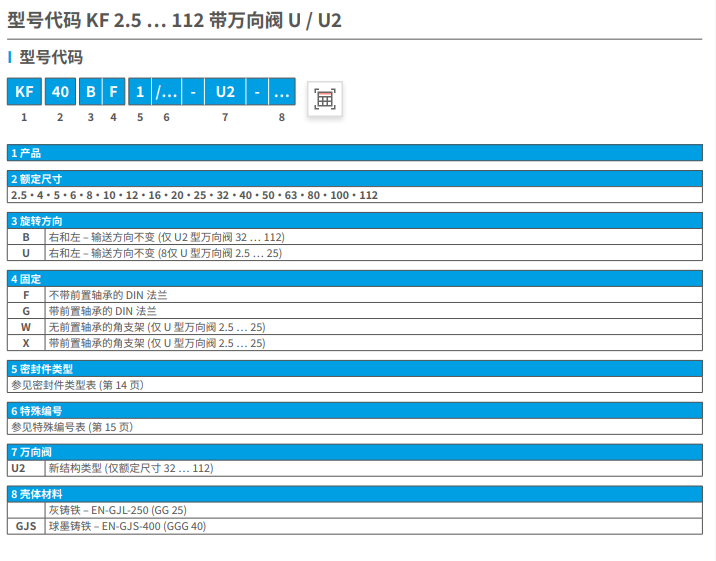Click the blue KF code box
Screen dimensions: 716x561
click(25, 92)
